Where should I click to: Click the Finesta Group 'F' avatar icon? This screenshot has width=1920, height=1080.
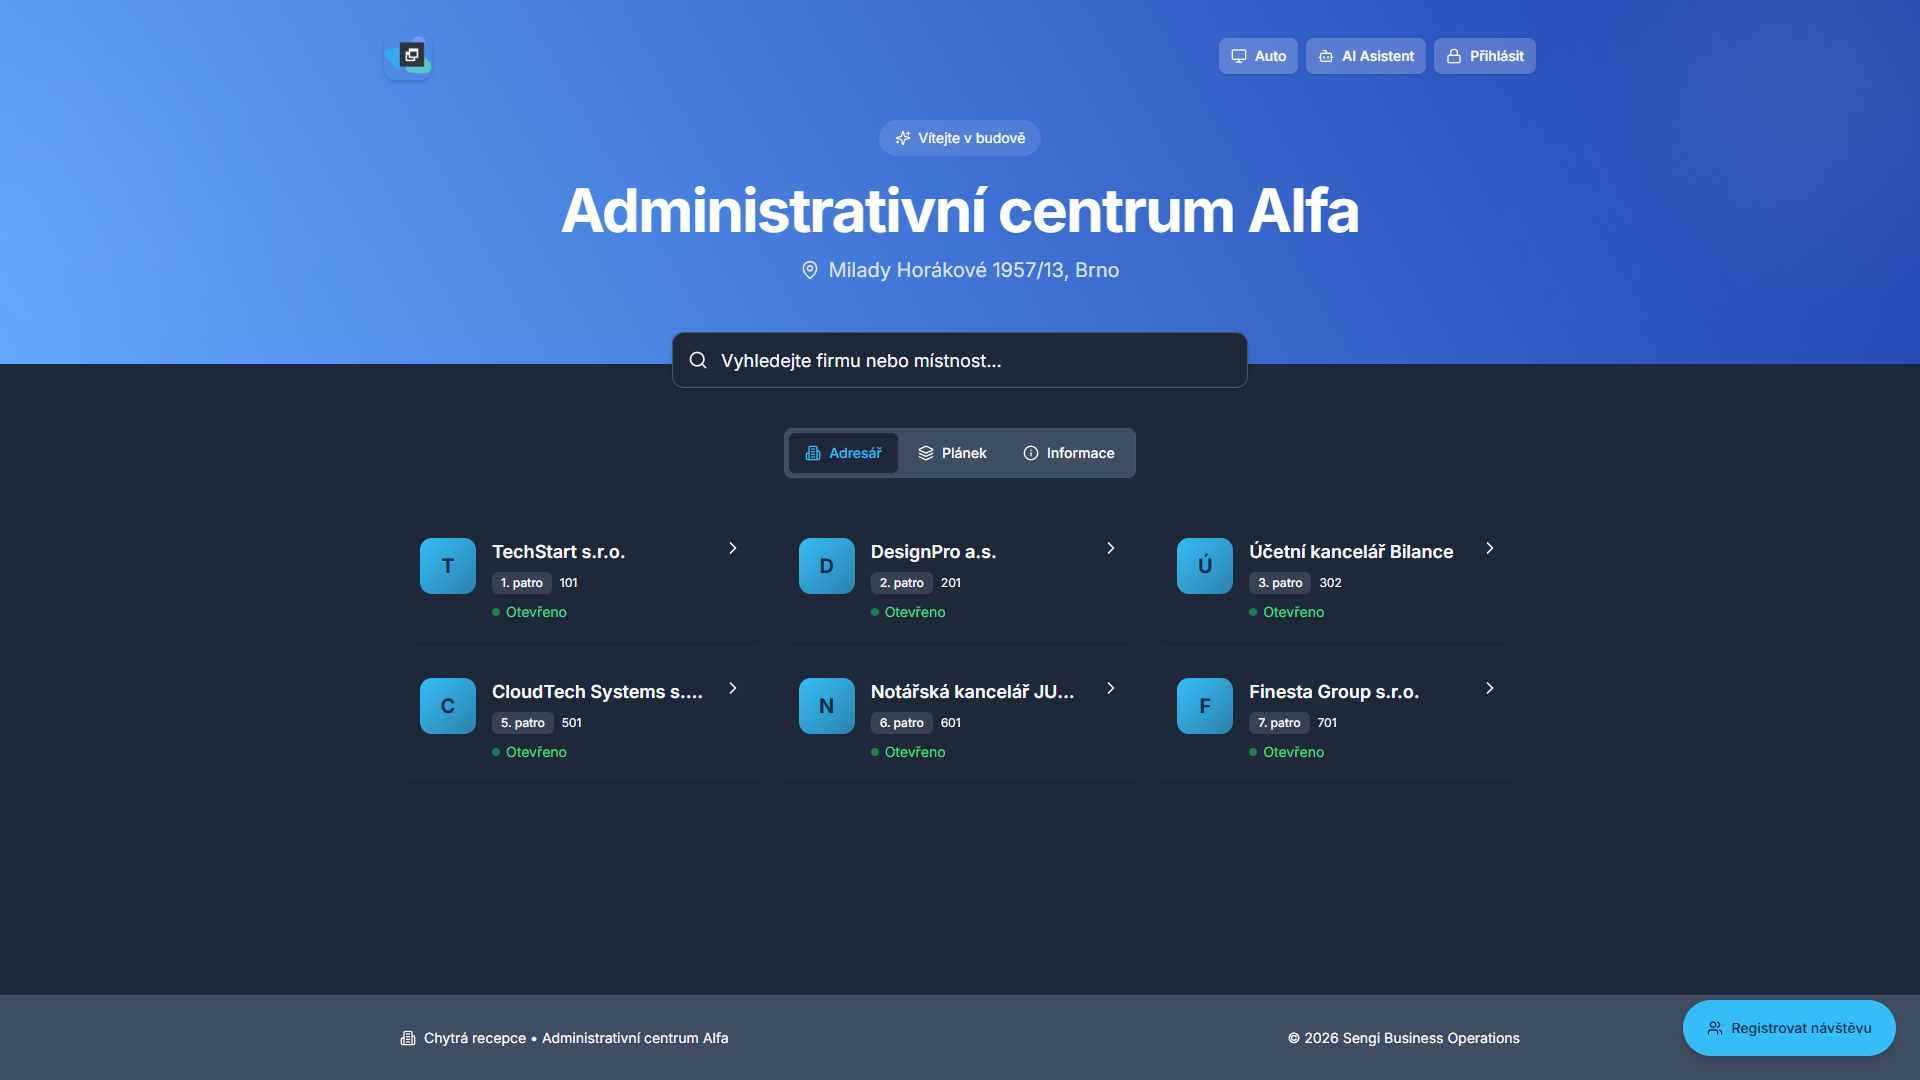1204,706
